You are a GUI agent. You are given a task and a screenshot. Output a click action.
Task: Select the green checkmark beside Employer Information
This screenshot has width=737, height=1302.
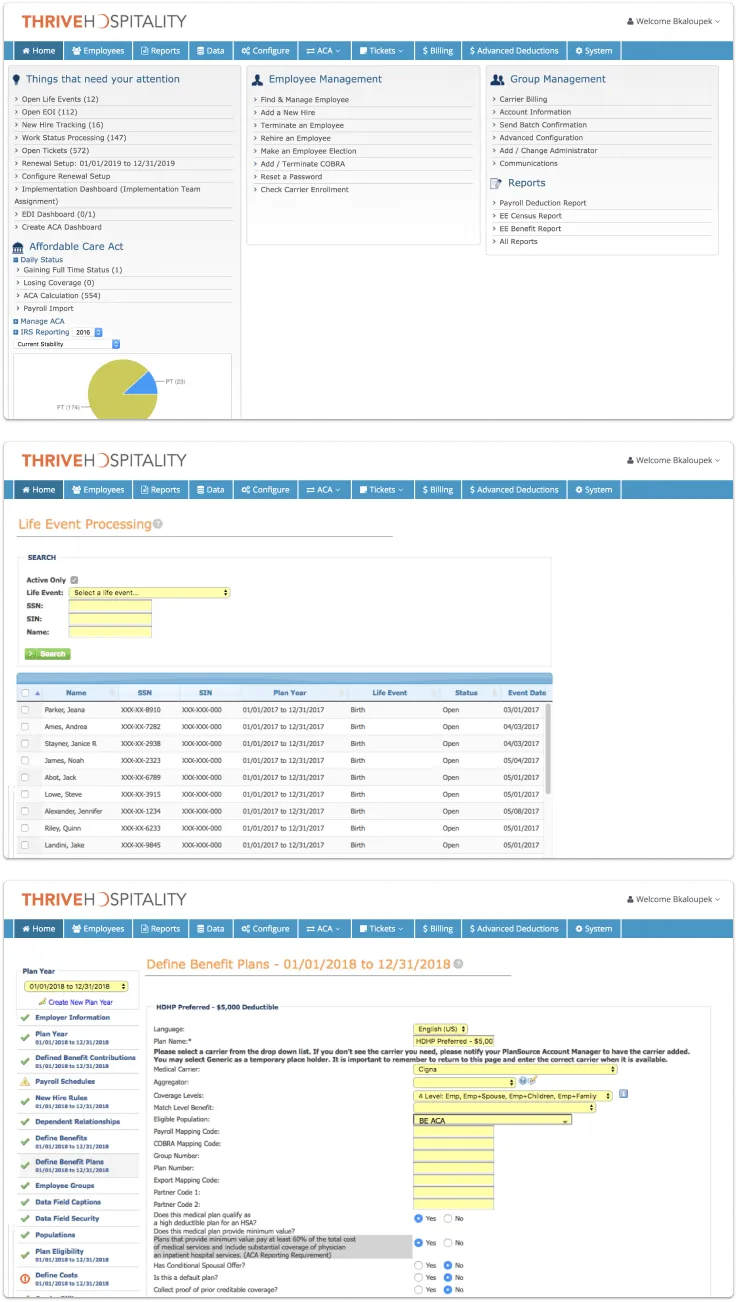pos(25,1018)
